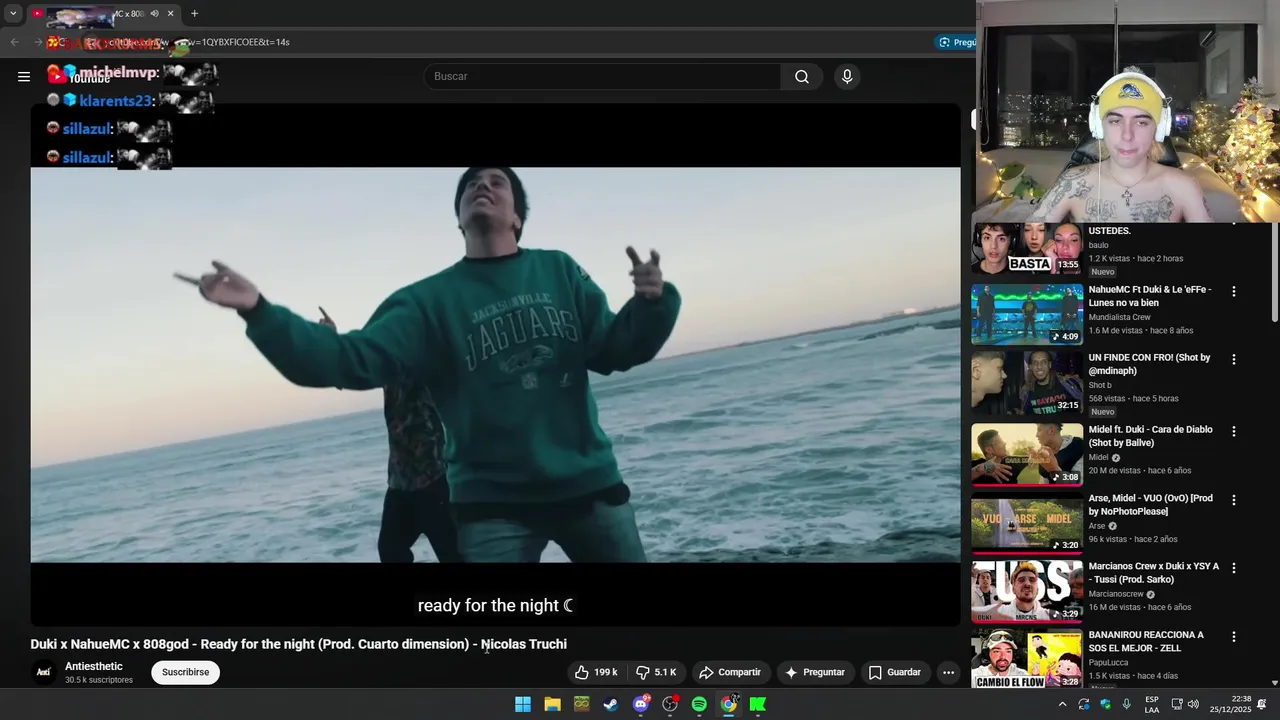Viewport: 1280px width, 720px height.
Task: Click the Compartir share button
Action: tap(730, 672)
